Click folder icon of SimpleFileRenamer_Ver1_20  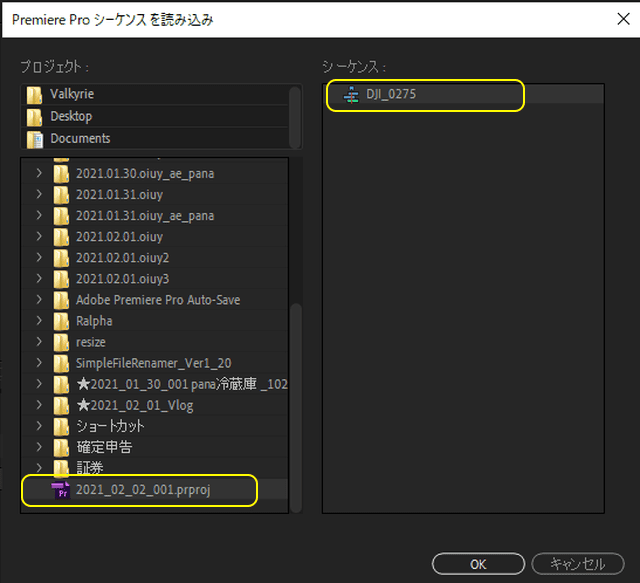point(61,363)
